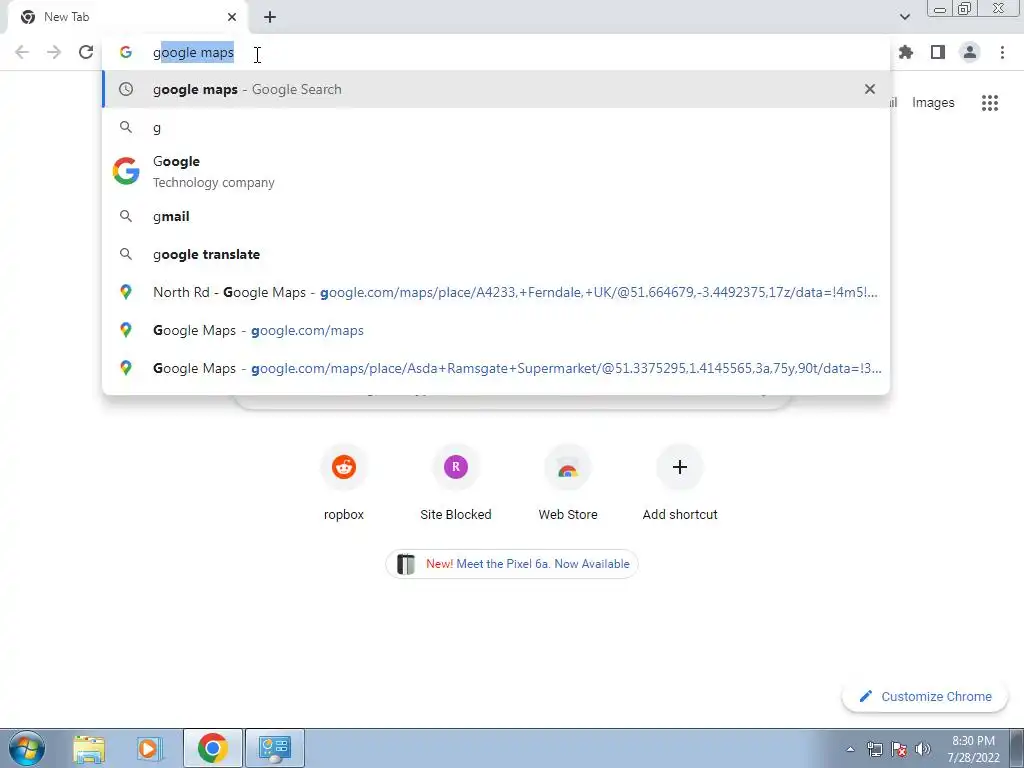
Task: Choose the google translate suggestion
Action: [x=496, y=254]
